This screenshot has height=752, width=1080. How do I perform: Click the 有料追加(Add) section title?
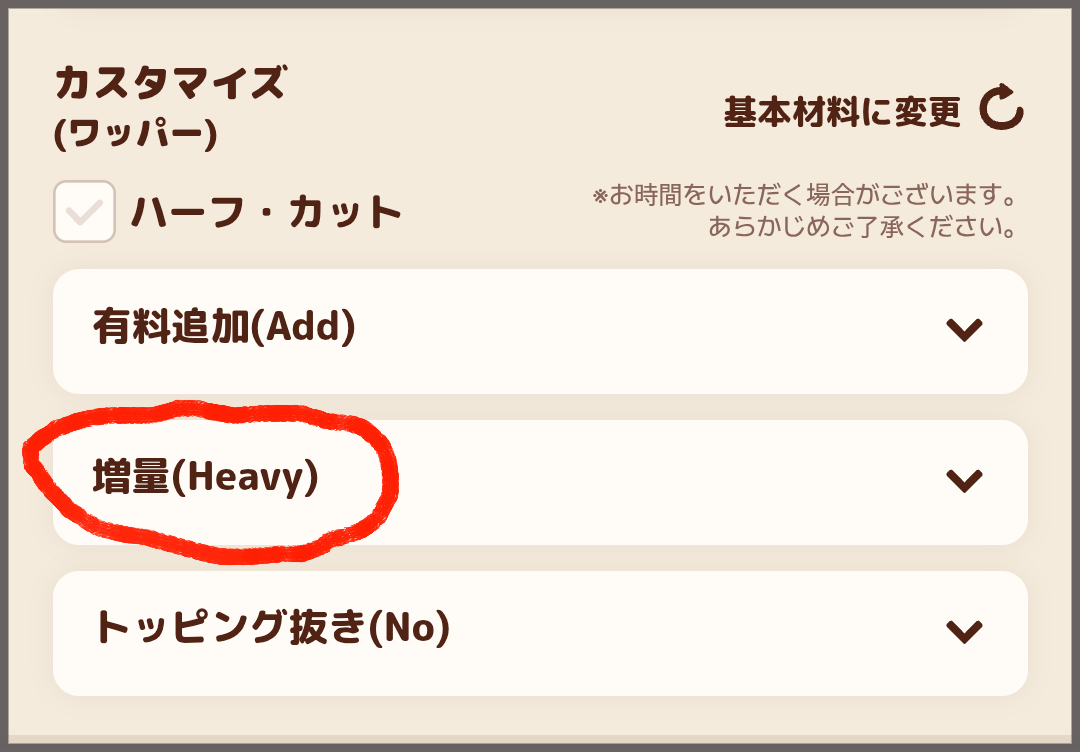[224, 327]
